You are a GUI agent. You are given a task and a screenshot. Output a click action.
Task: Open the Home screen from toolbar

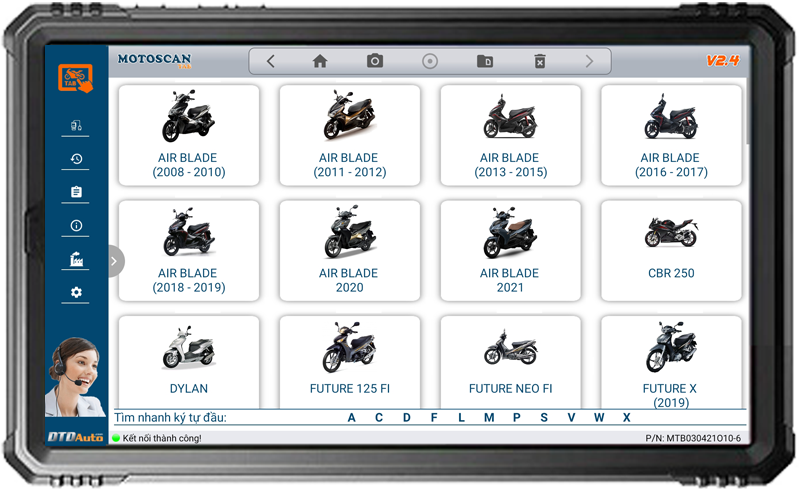pyautogui.click(x=320, y=62)
